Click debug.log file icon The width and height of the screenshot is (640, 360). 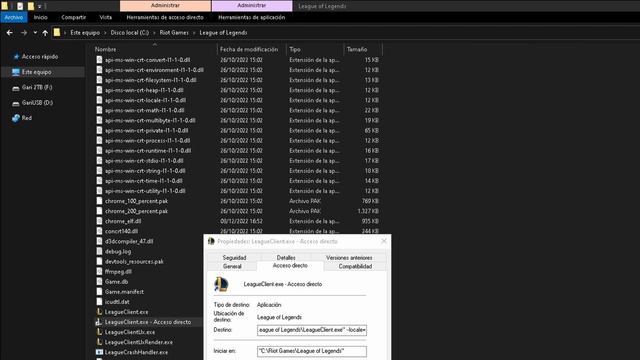(x=99, y=251)
